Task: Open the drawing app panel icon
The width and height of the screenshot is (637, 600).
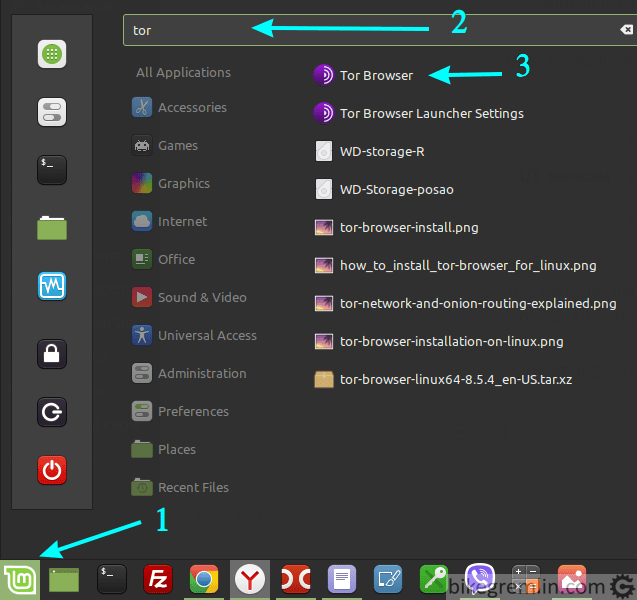Action: point(388,579)
